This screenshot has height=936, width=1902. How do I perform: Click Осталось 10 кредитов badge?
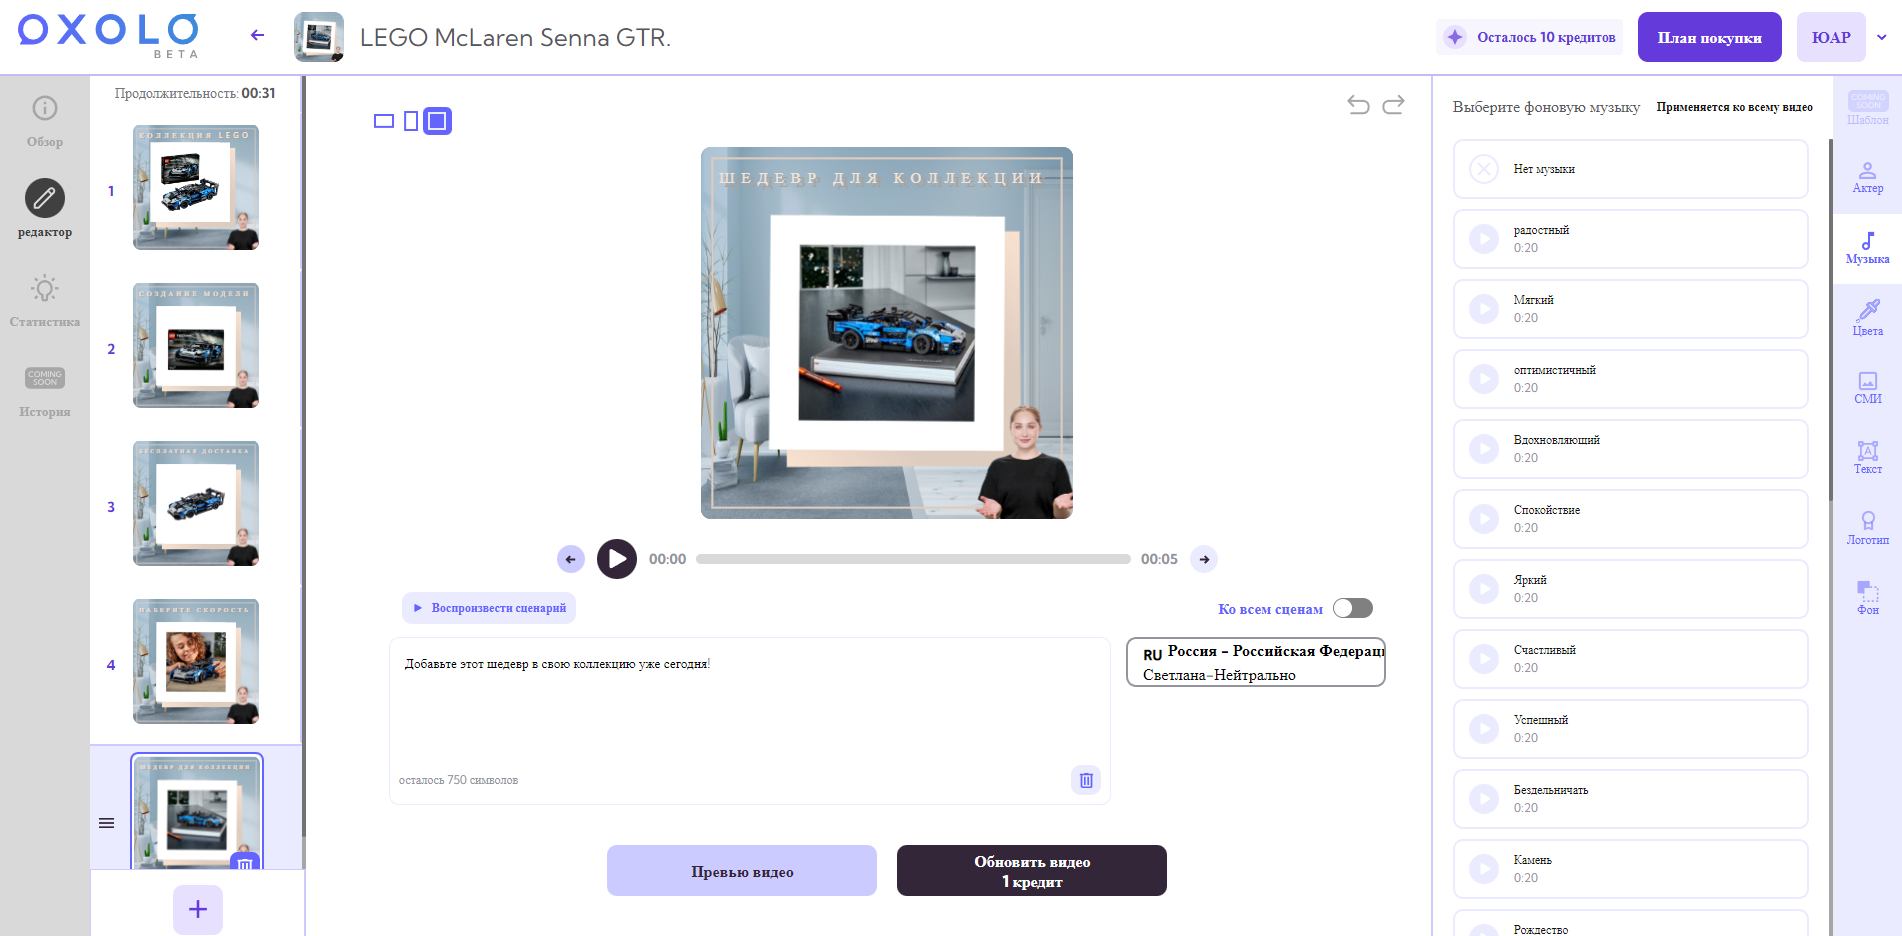tap(1530, 37)
